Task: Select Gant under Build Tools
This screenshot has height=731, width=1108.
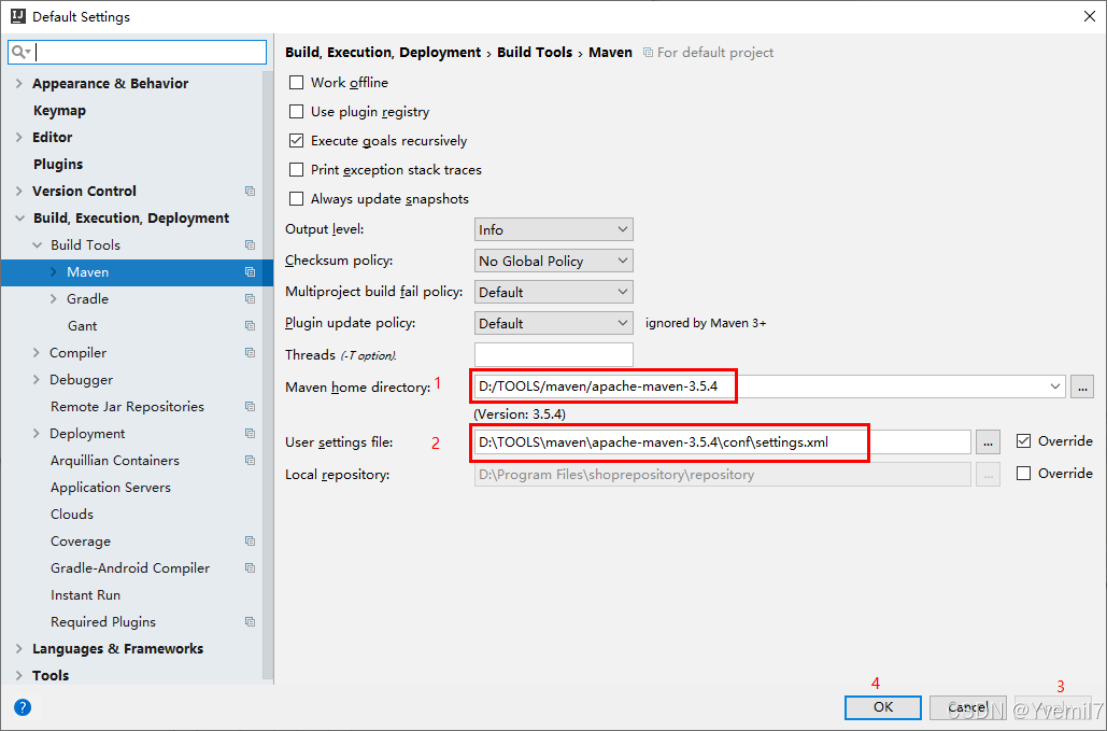Action: point(82,326)
